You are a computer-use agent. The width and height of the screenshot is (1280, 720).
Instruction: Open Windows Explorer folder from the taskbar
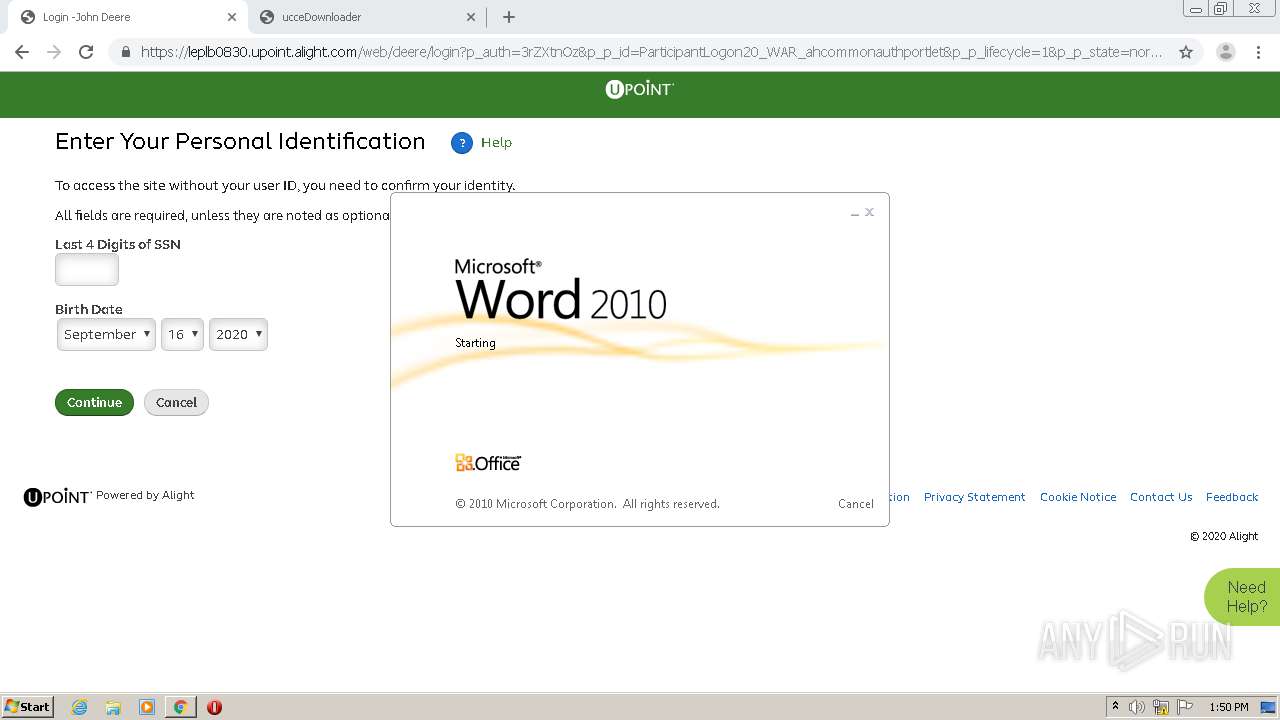113,707
